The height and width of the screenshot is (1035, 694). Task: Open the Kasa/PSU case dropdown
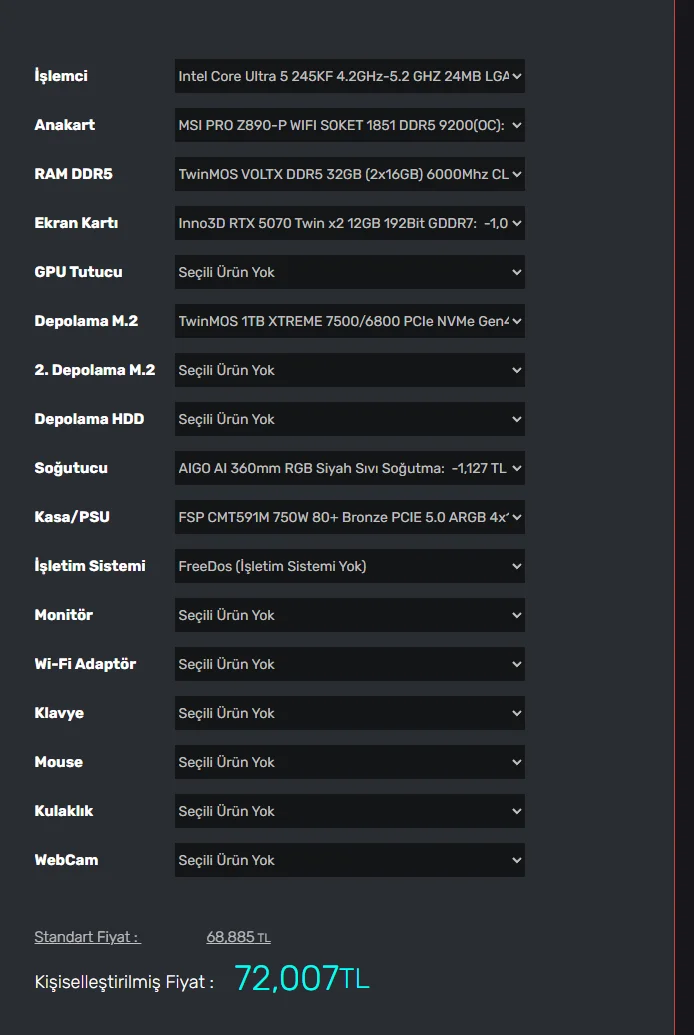tap(349, 517)
